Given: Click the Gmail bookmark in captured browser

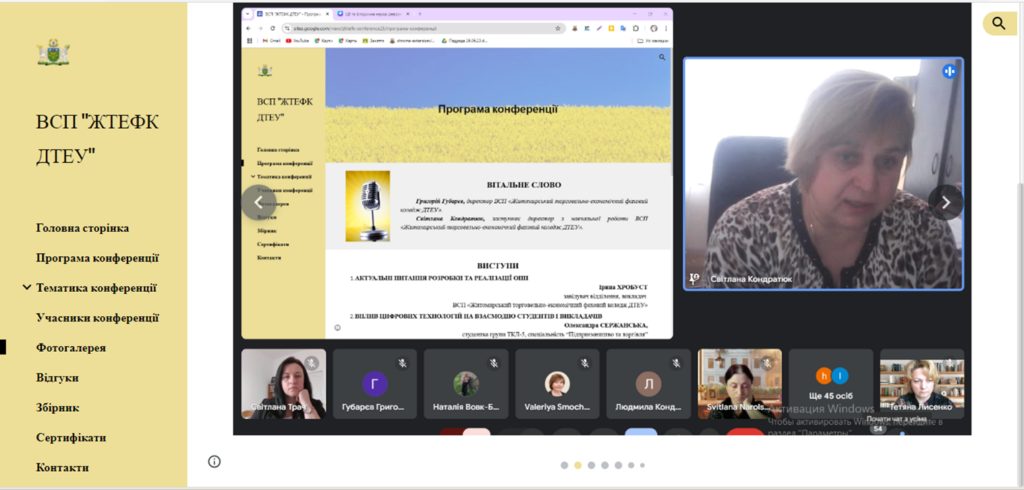Looking at the screenshot, I should (x=272, y=41).
